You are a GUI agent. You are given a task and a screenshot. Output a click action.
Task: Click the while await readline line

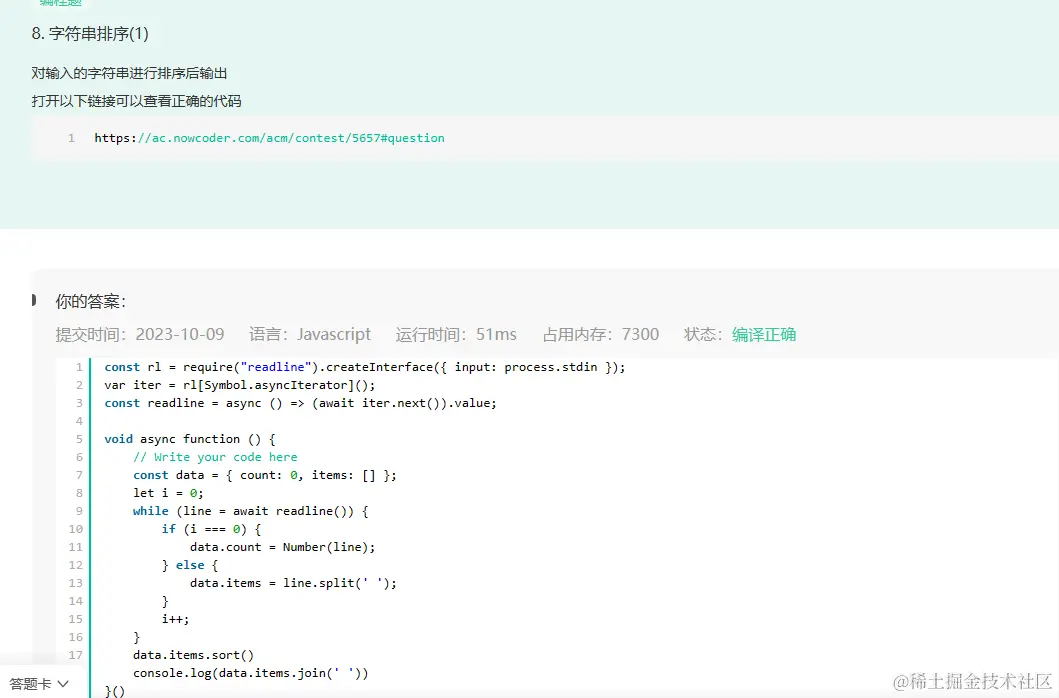pos(251,511)
